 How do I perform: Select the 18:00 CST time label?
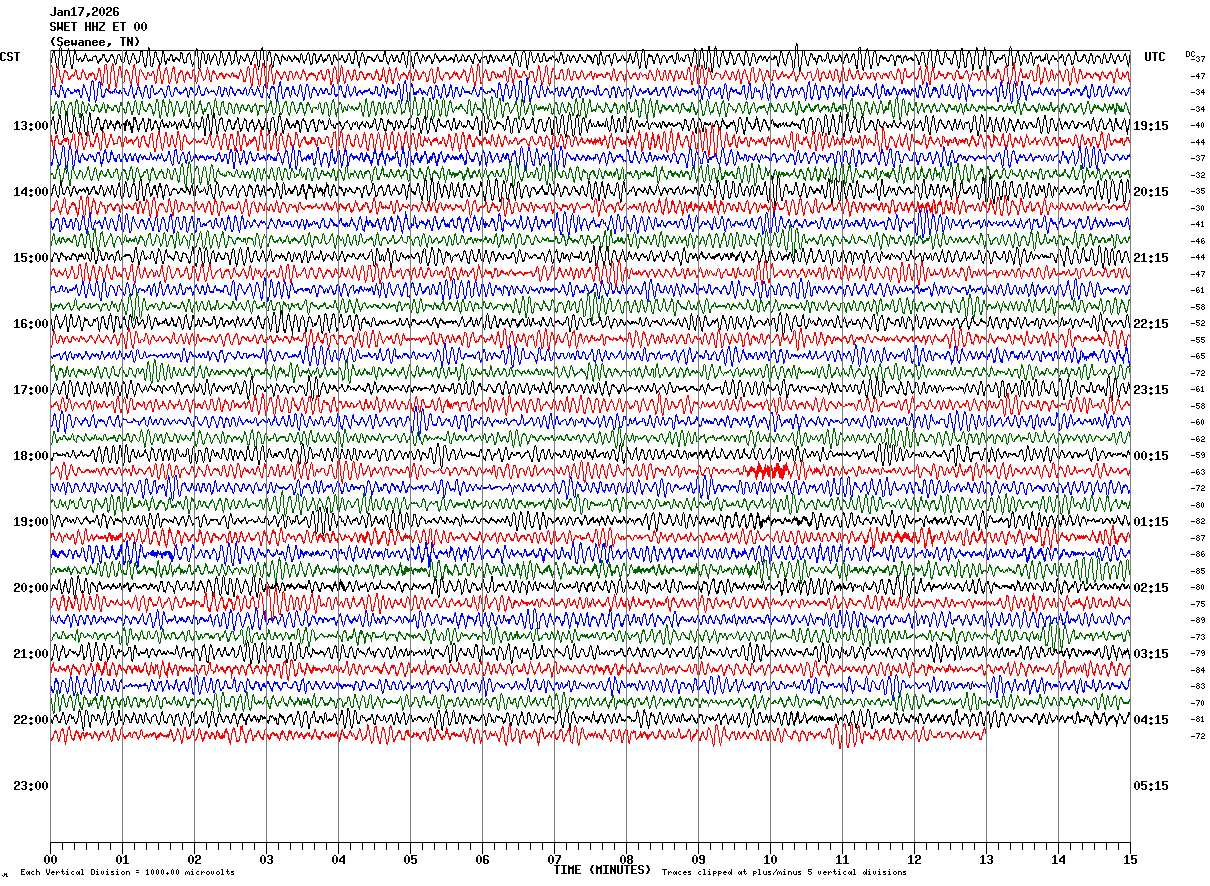(x=30, y=456)
